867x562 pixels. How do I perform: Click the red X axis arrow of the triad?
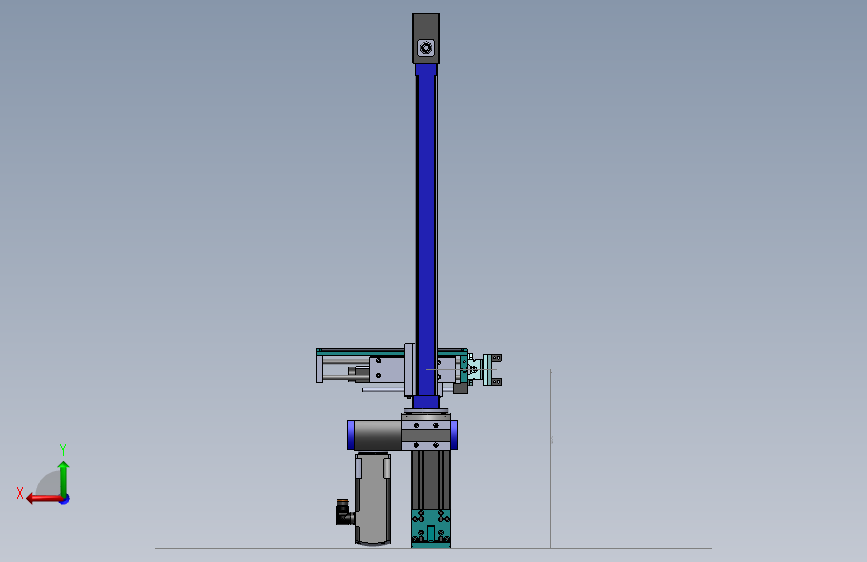(x=43, y=499)
